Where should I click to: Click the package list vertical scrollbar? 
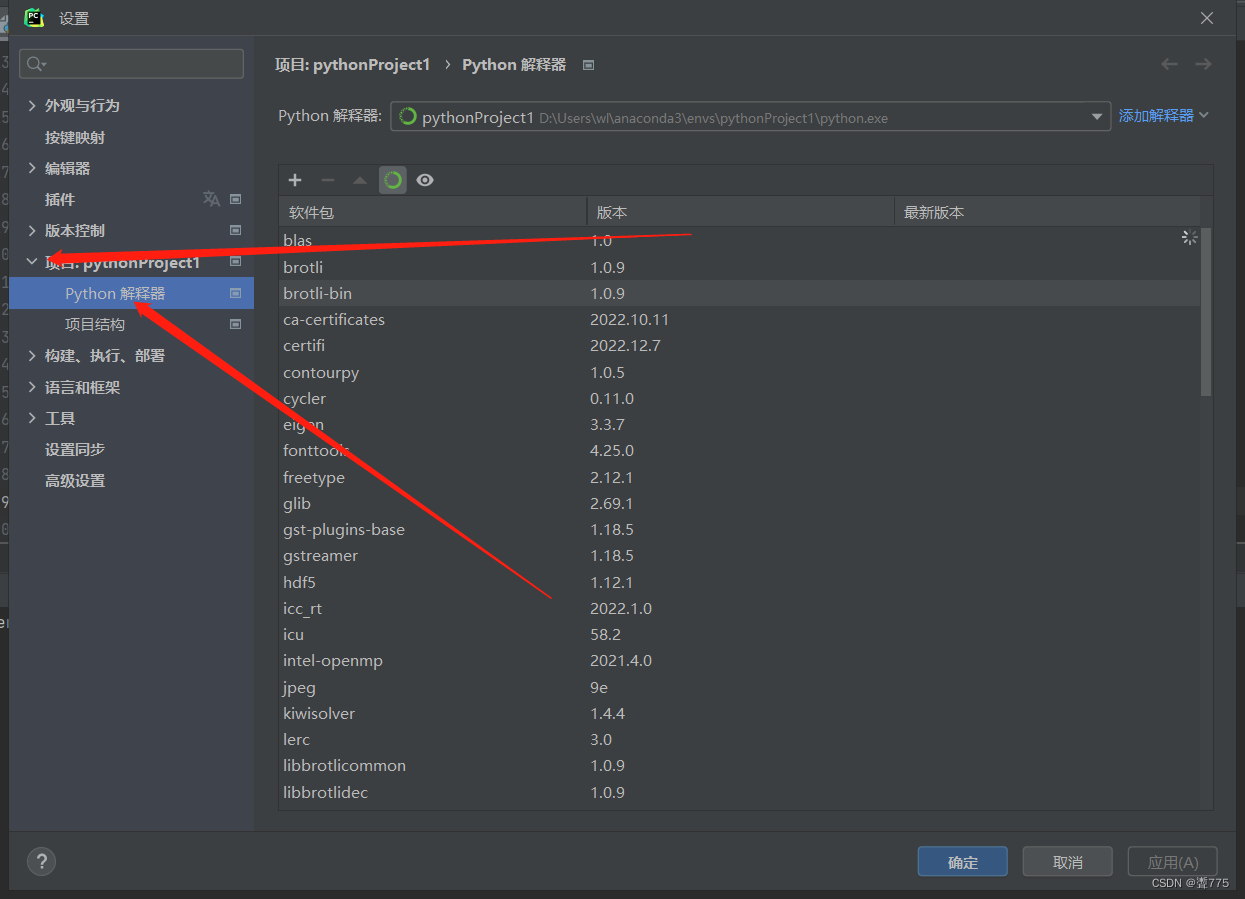click(x=1206, y=311)
